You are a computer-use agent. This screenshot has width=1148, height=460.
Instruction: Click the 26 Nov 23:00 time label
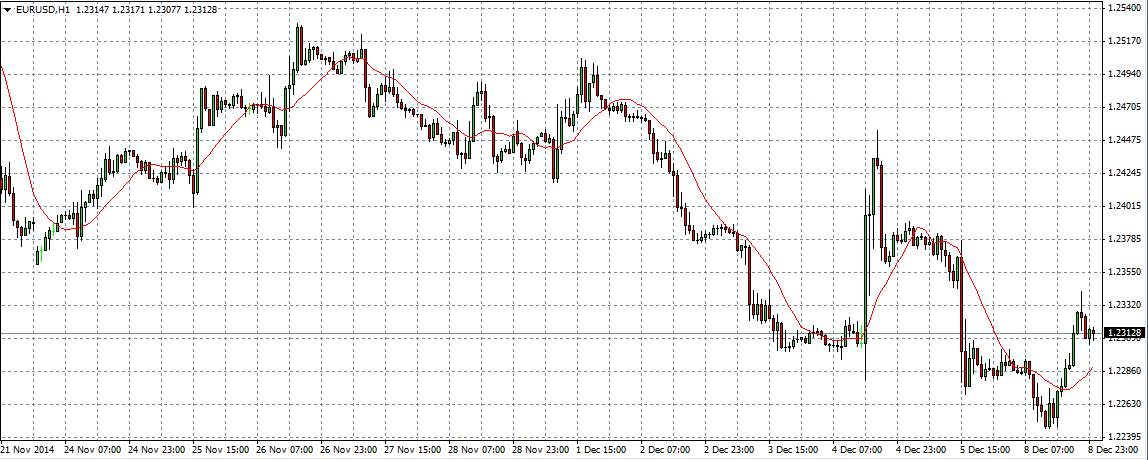click(x=346, y=448)
